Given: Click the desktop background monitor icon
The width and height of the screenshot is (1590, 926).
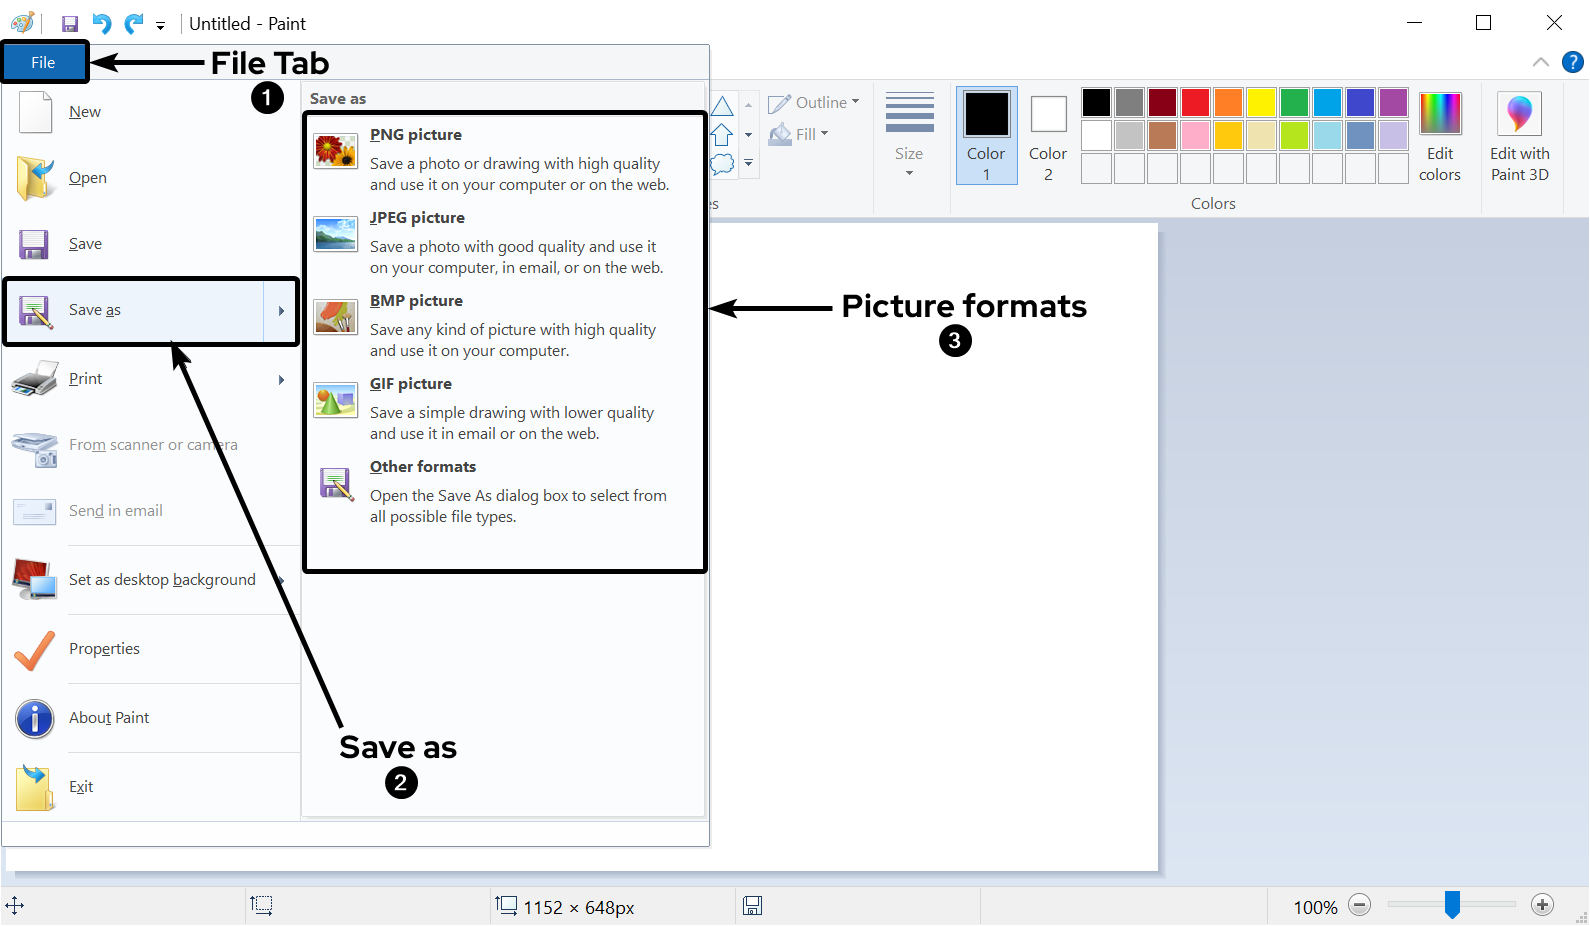Looking at the screenshot, I should click(35, 580).
